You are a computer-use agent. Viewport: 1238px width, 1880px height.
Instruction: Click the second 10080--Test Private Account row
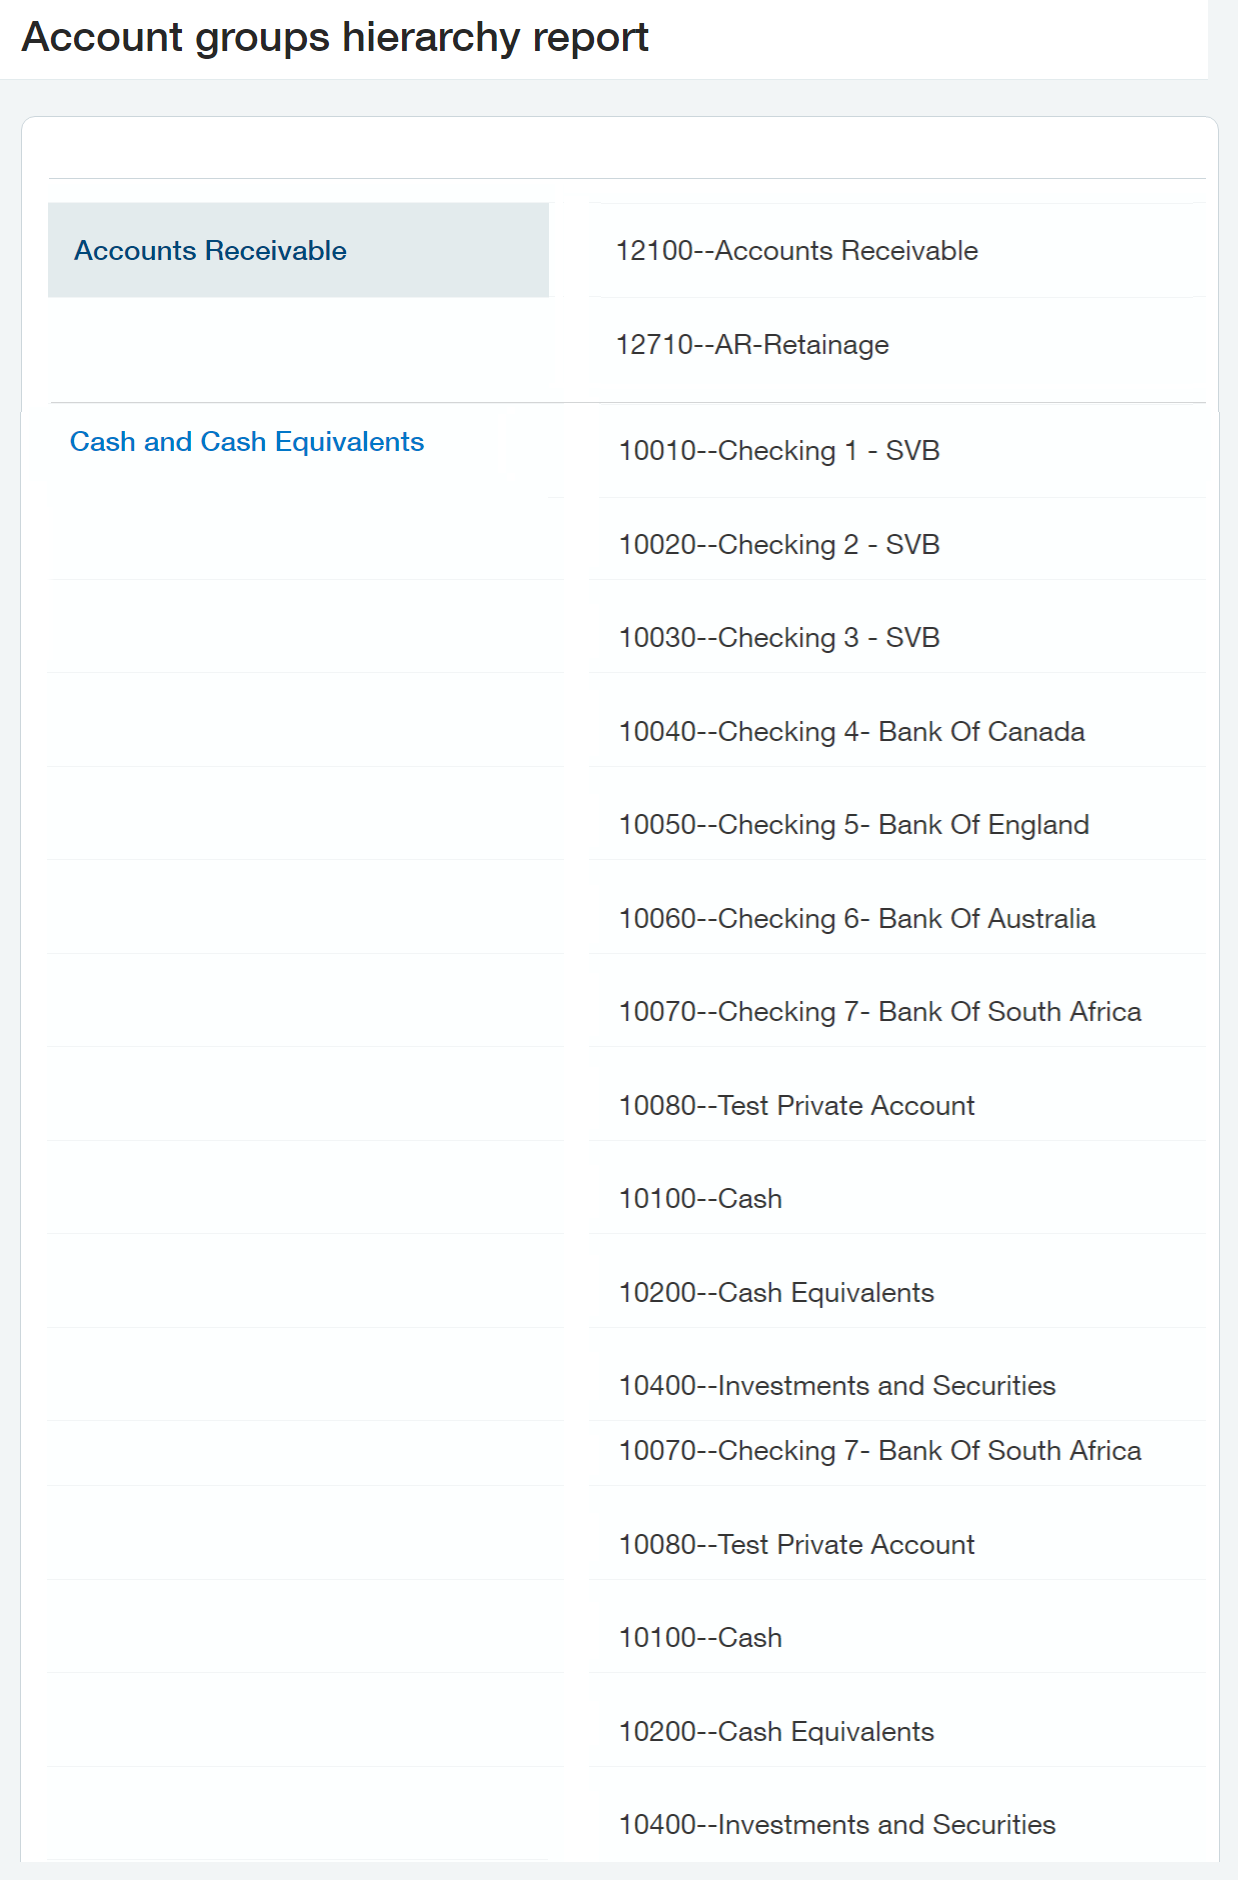(x=897, y=1545)
